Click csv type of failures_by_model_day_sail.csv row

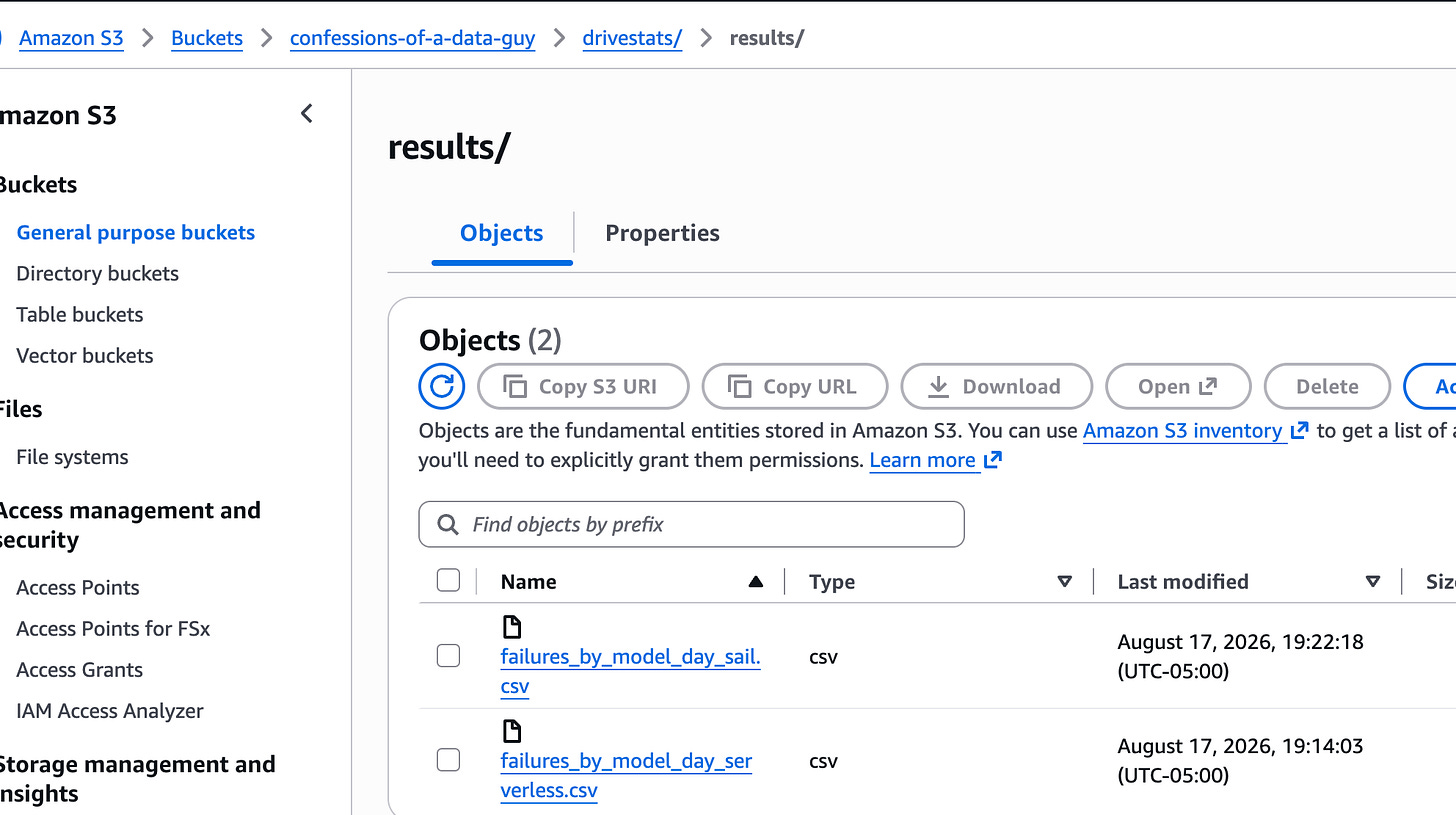click(x=823, y=657)
